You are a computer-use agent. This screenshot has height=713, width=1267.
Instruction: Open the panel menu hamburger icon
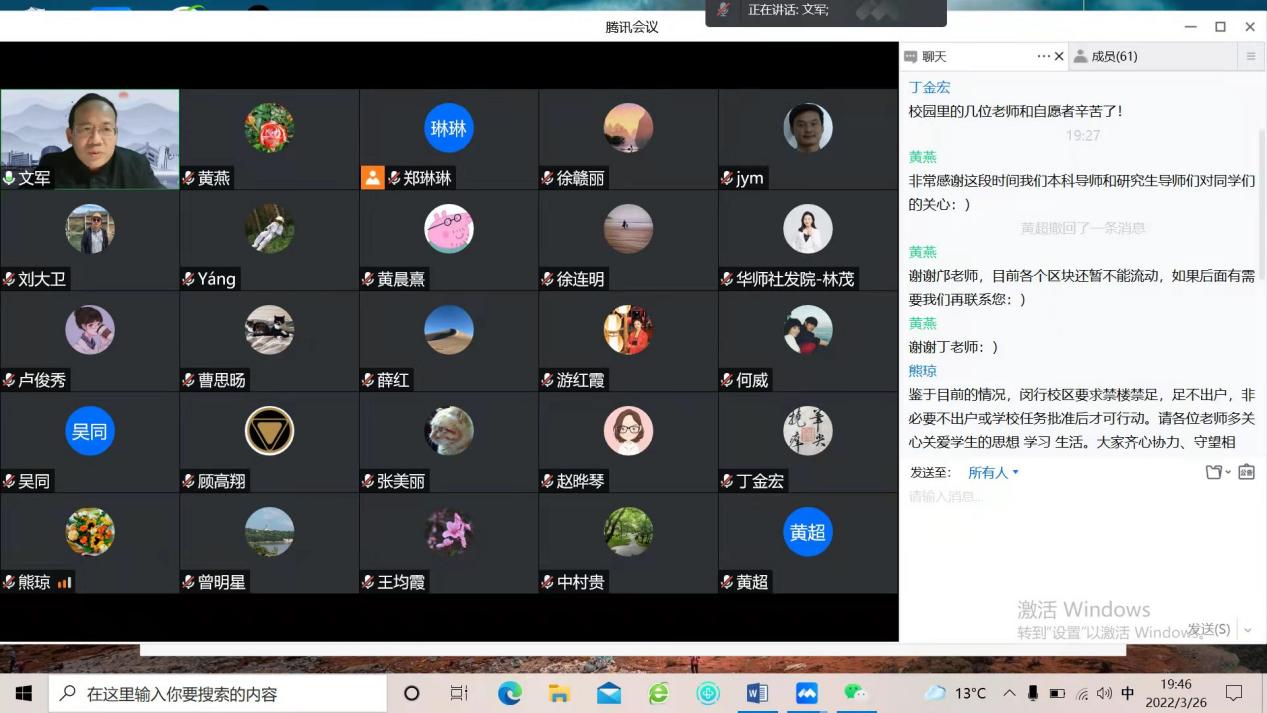pos(1250,57)
